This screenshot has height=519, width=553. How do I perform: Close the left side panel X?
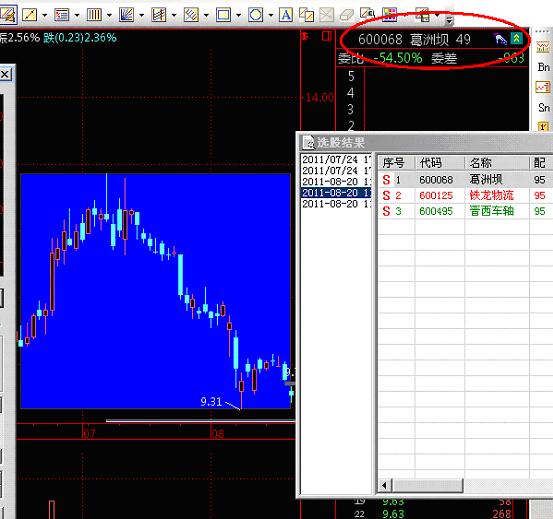5,74
